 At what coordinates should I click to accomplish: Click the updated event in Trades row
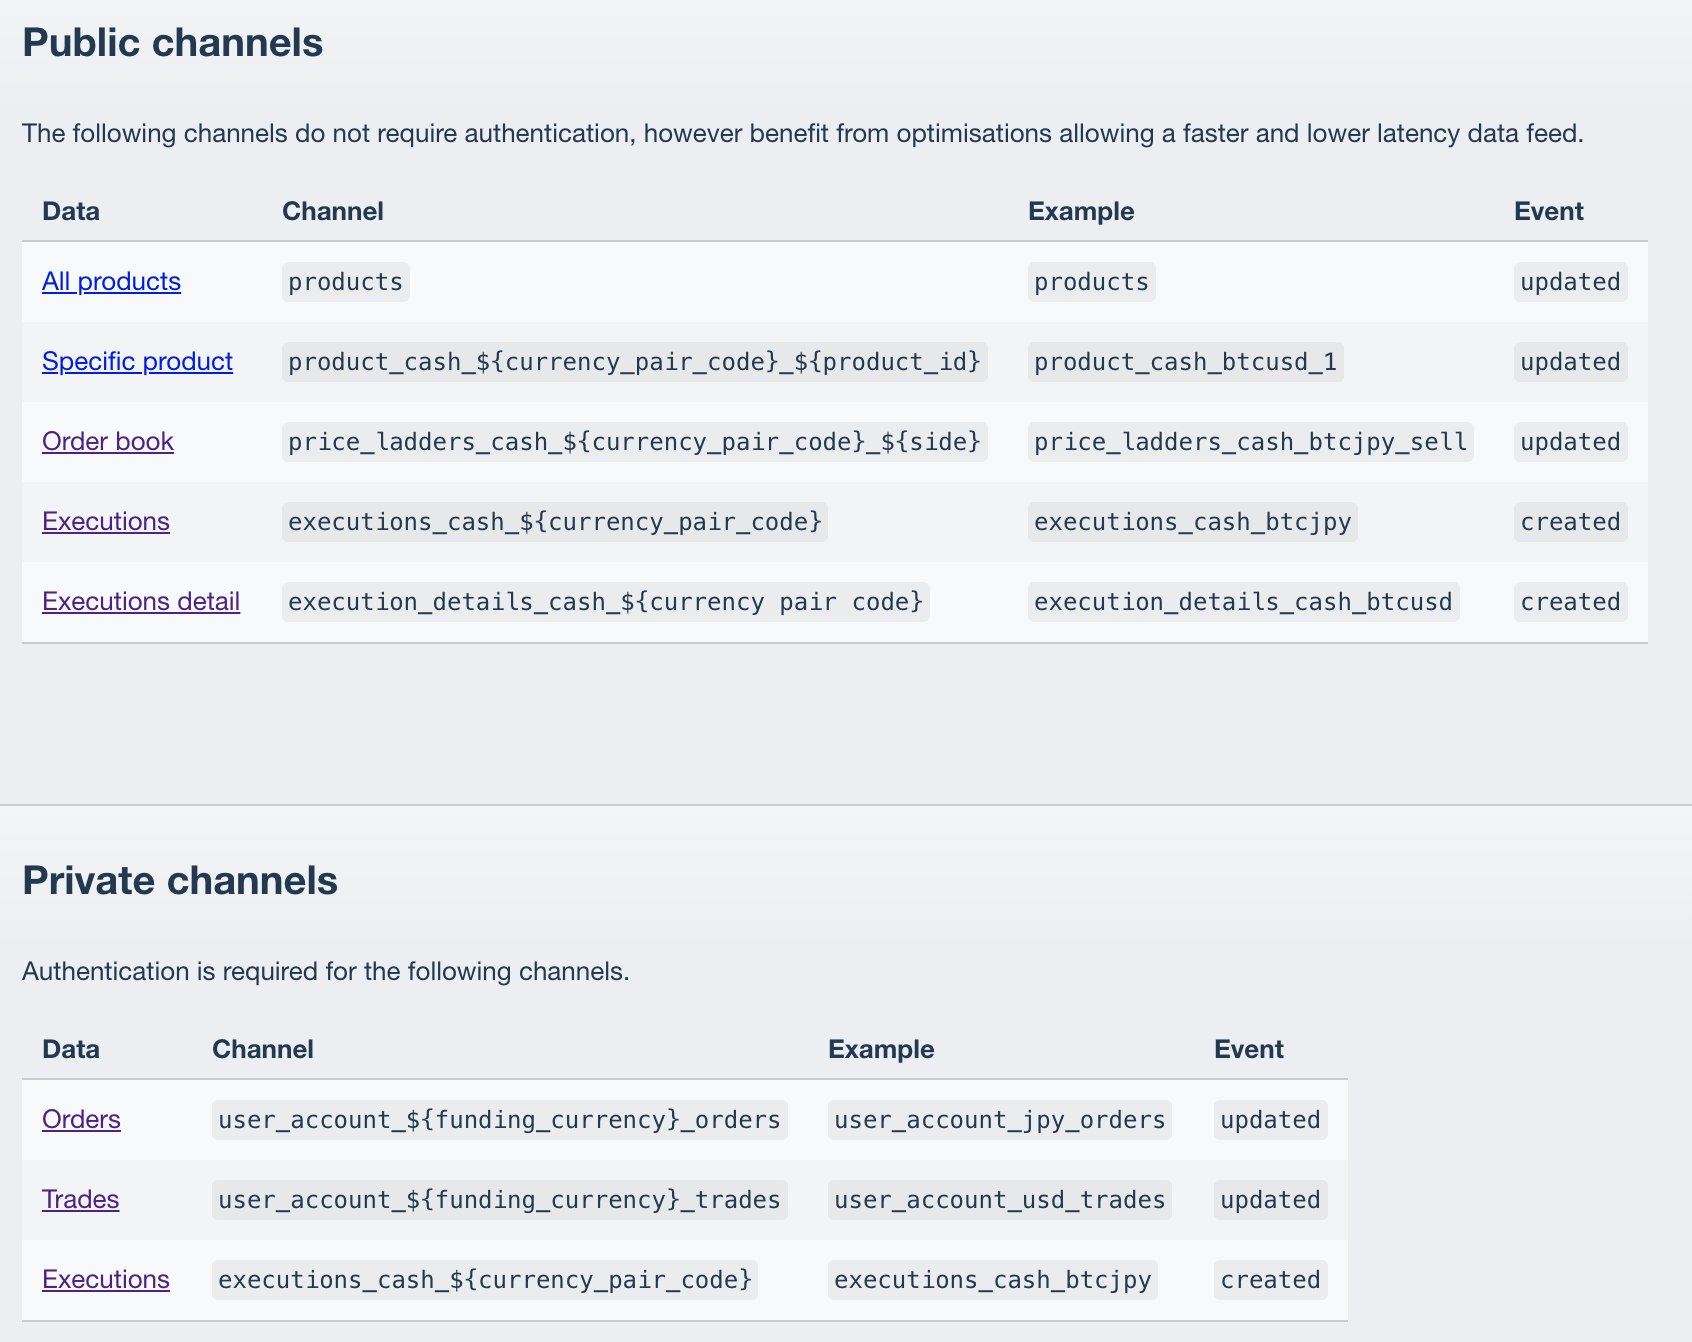[1271, 1200]
